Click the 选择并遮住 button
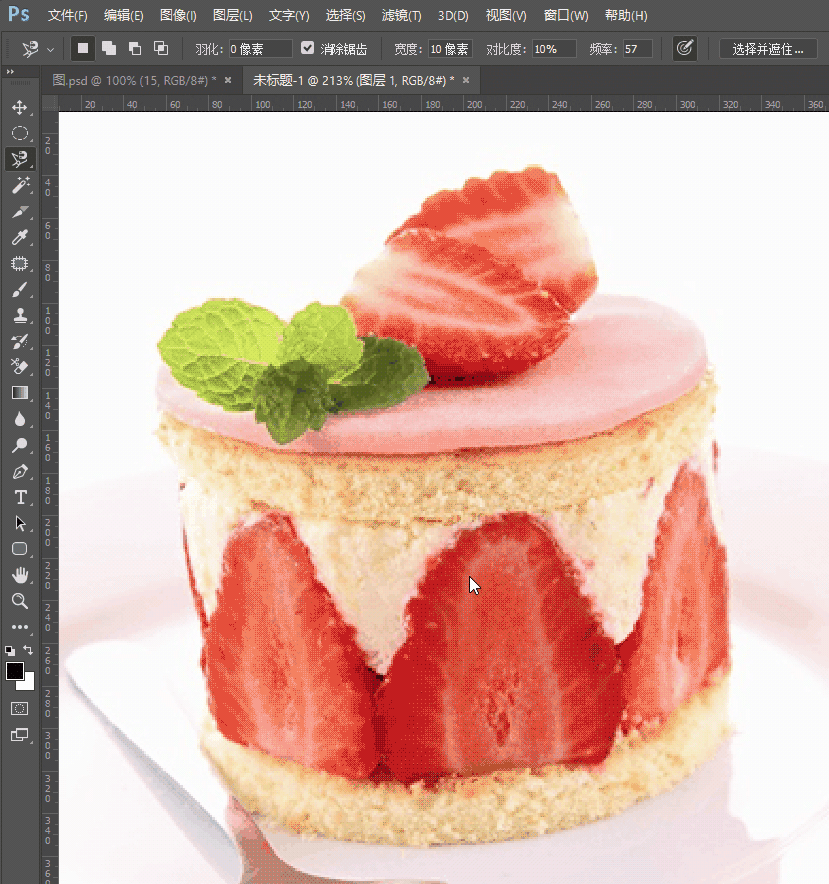The width and height of the screenshot is (829, 884). [767, 48]
